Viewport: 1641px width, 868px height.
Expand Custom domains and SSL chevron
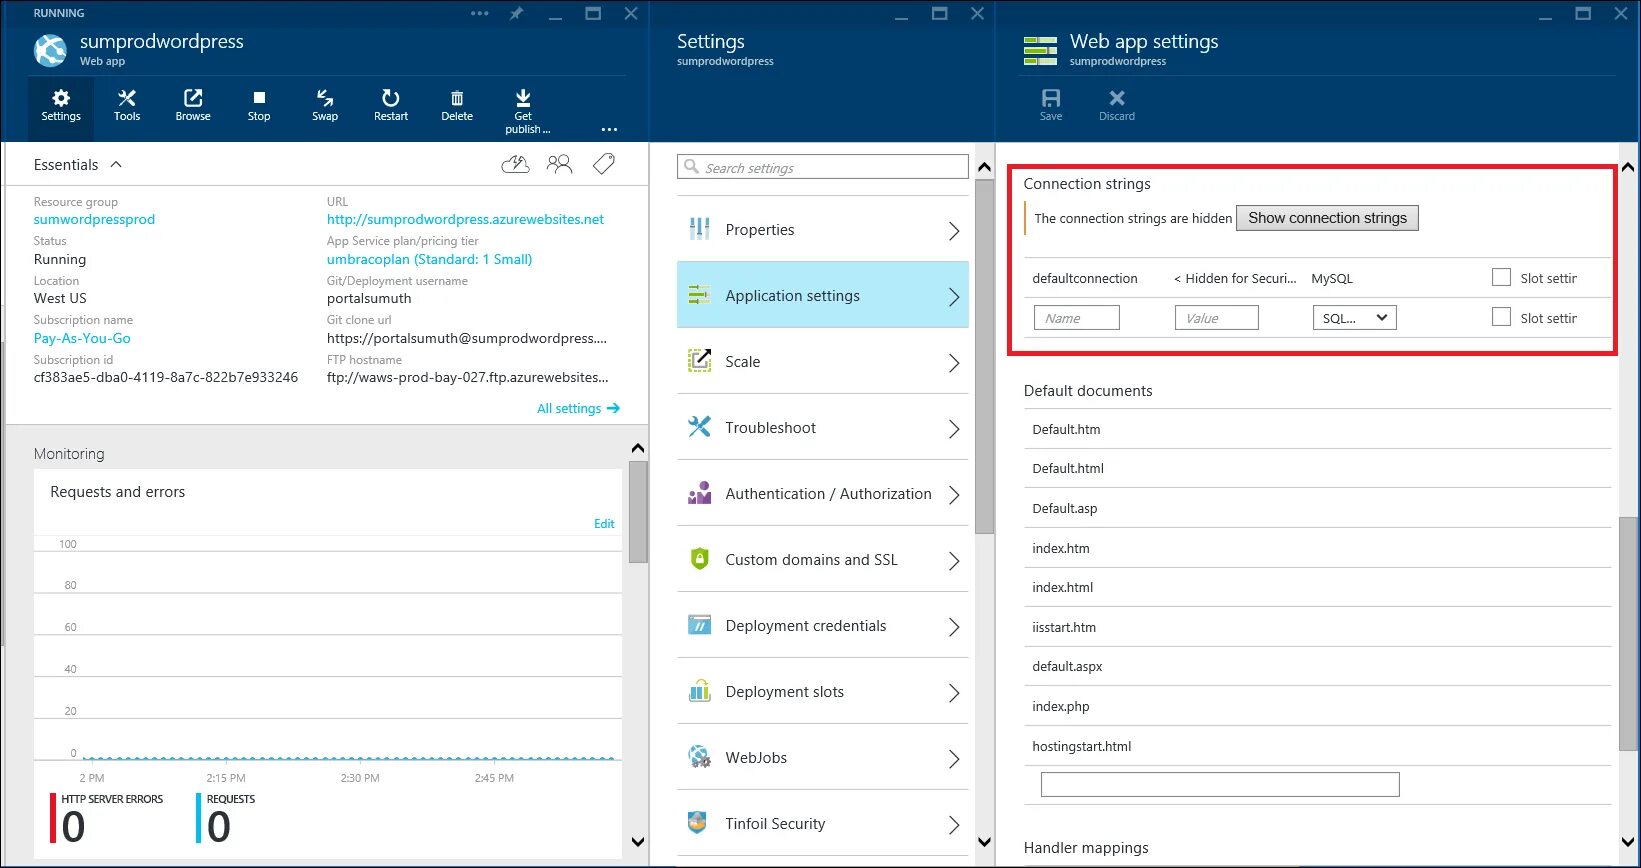954,561
